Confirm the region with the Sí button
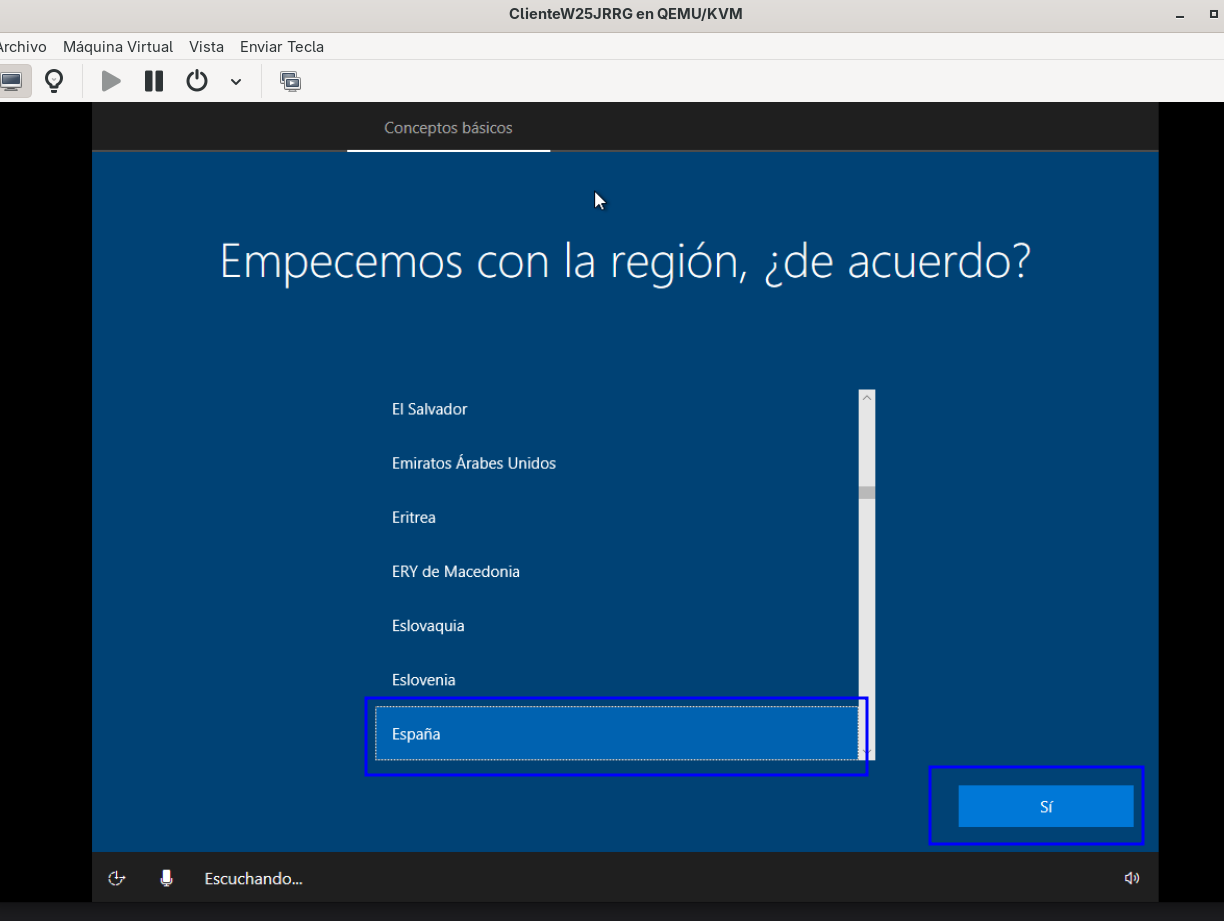Screen dimensions: 1224x921 point(1046,806)
